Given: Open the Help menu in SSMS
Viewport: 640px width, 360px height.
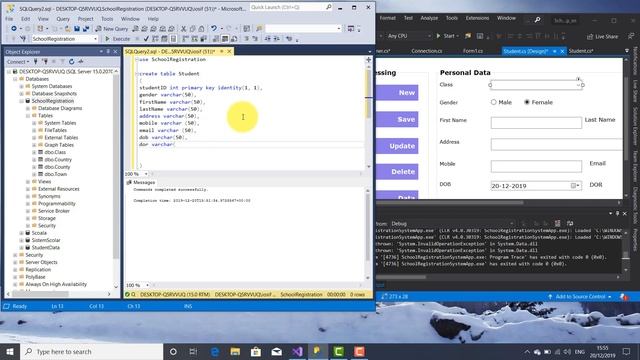Looking at the screenshot, I should tap(153, 19).
